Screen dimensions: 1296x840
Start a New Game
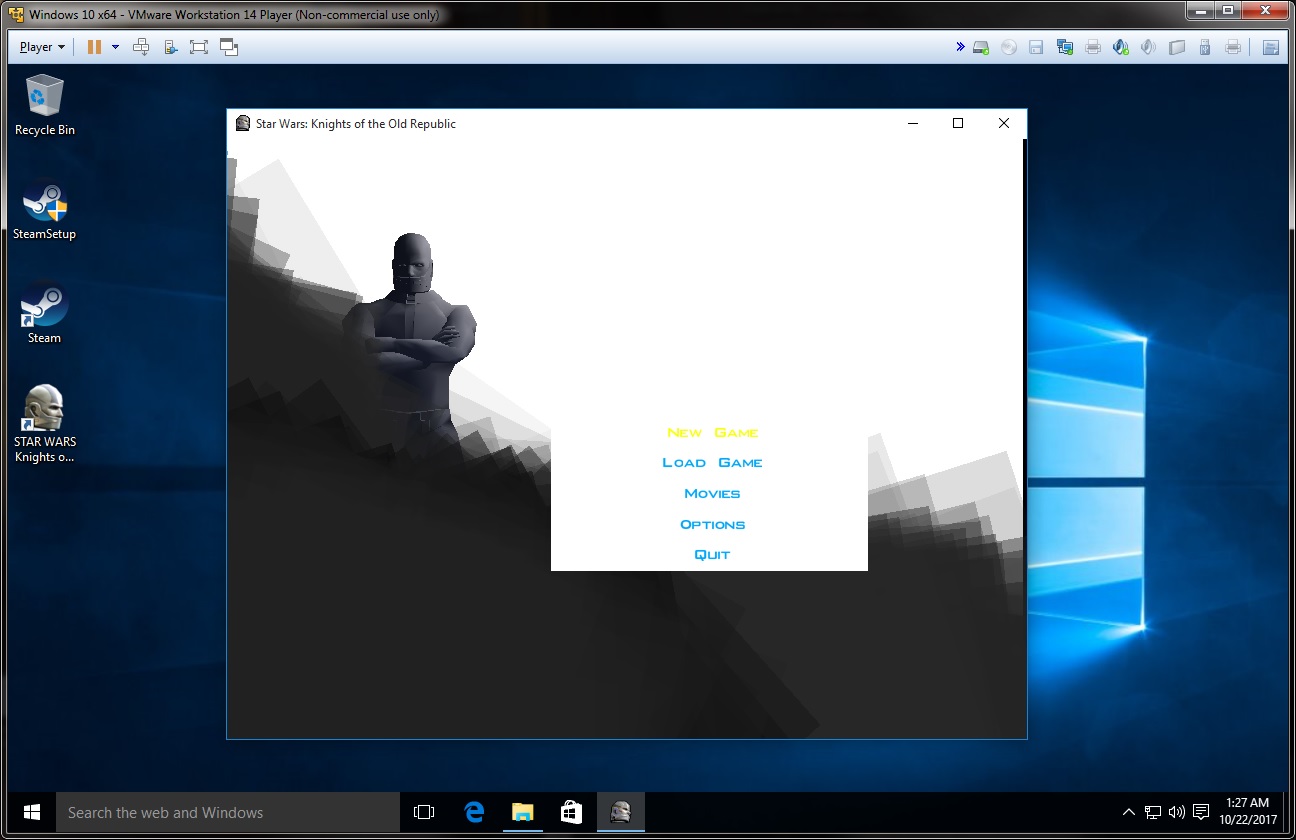pyautogui.click(x=713, y=433)
